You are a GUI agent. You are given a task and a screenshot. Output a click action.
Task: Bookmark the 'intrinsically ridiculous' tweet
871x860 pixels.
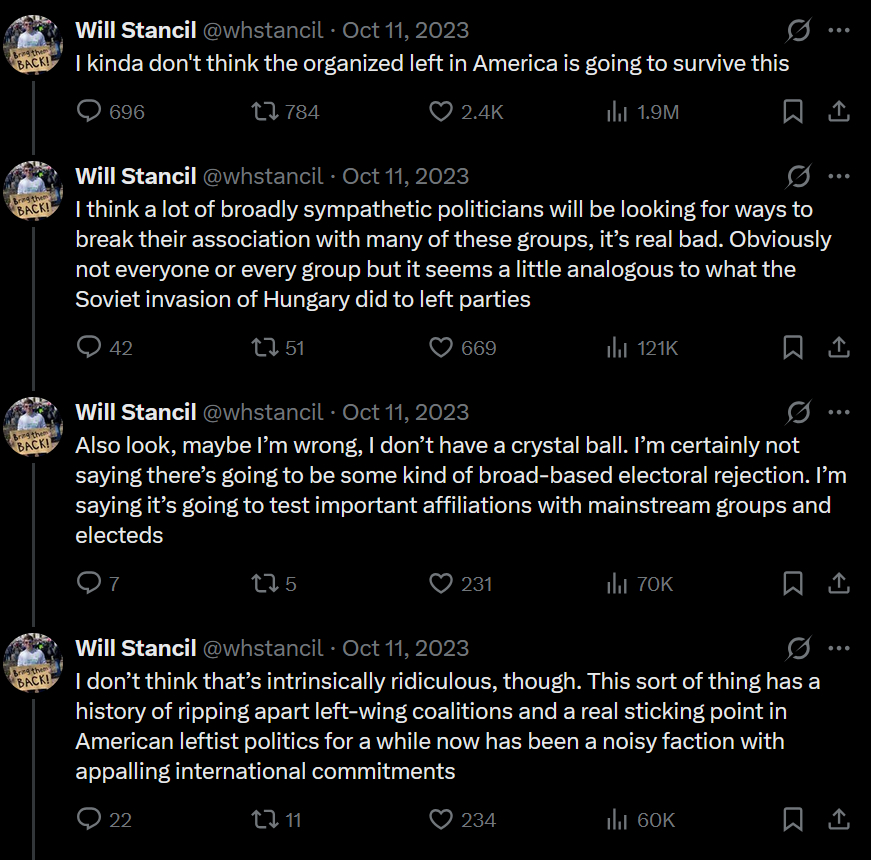point(792,820)
